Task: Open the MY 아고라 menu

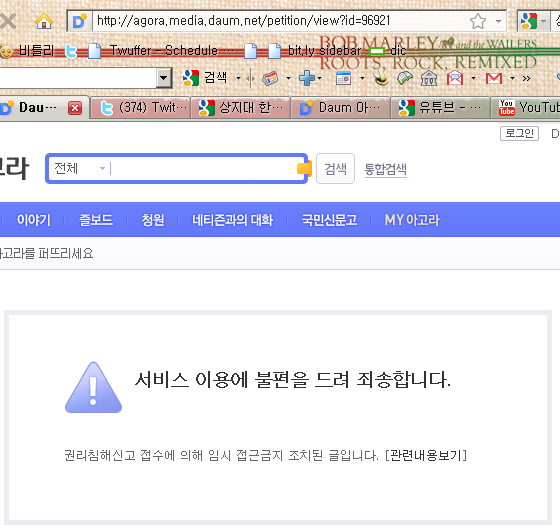Action: pos(412,220)
